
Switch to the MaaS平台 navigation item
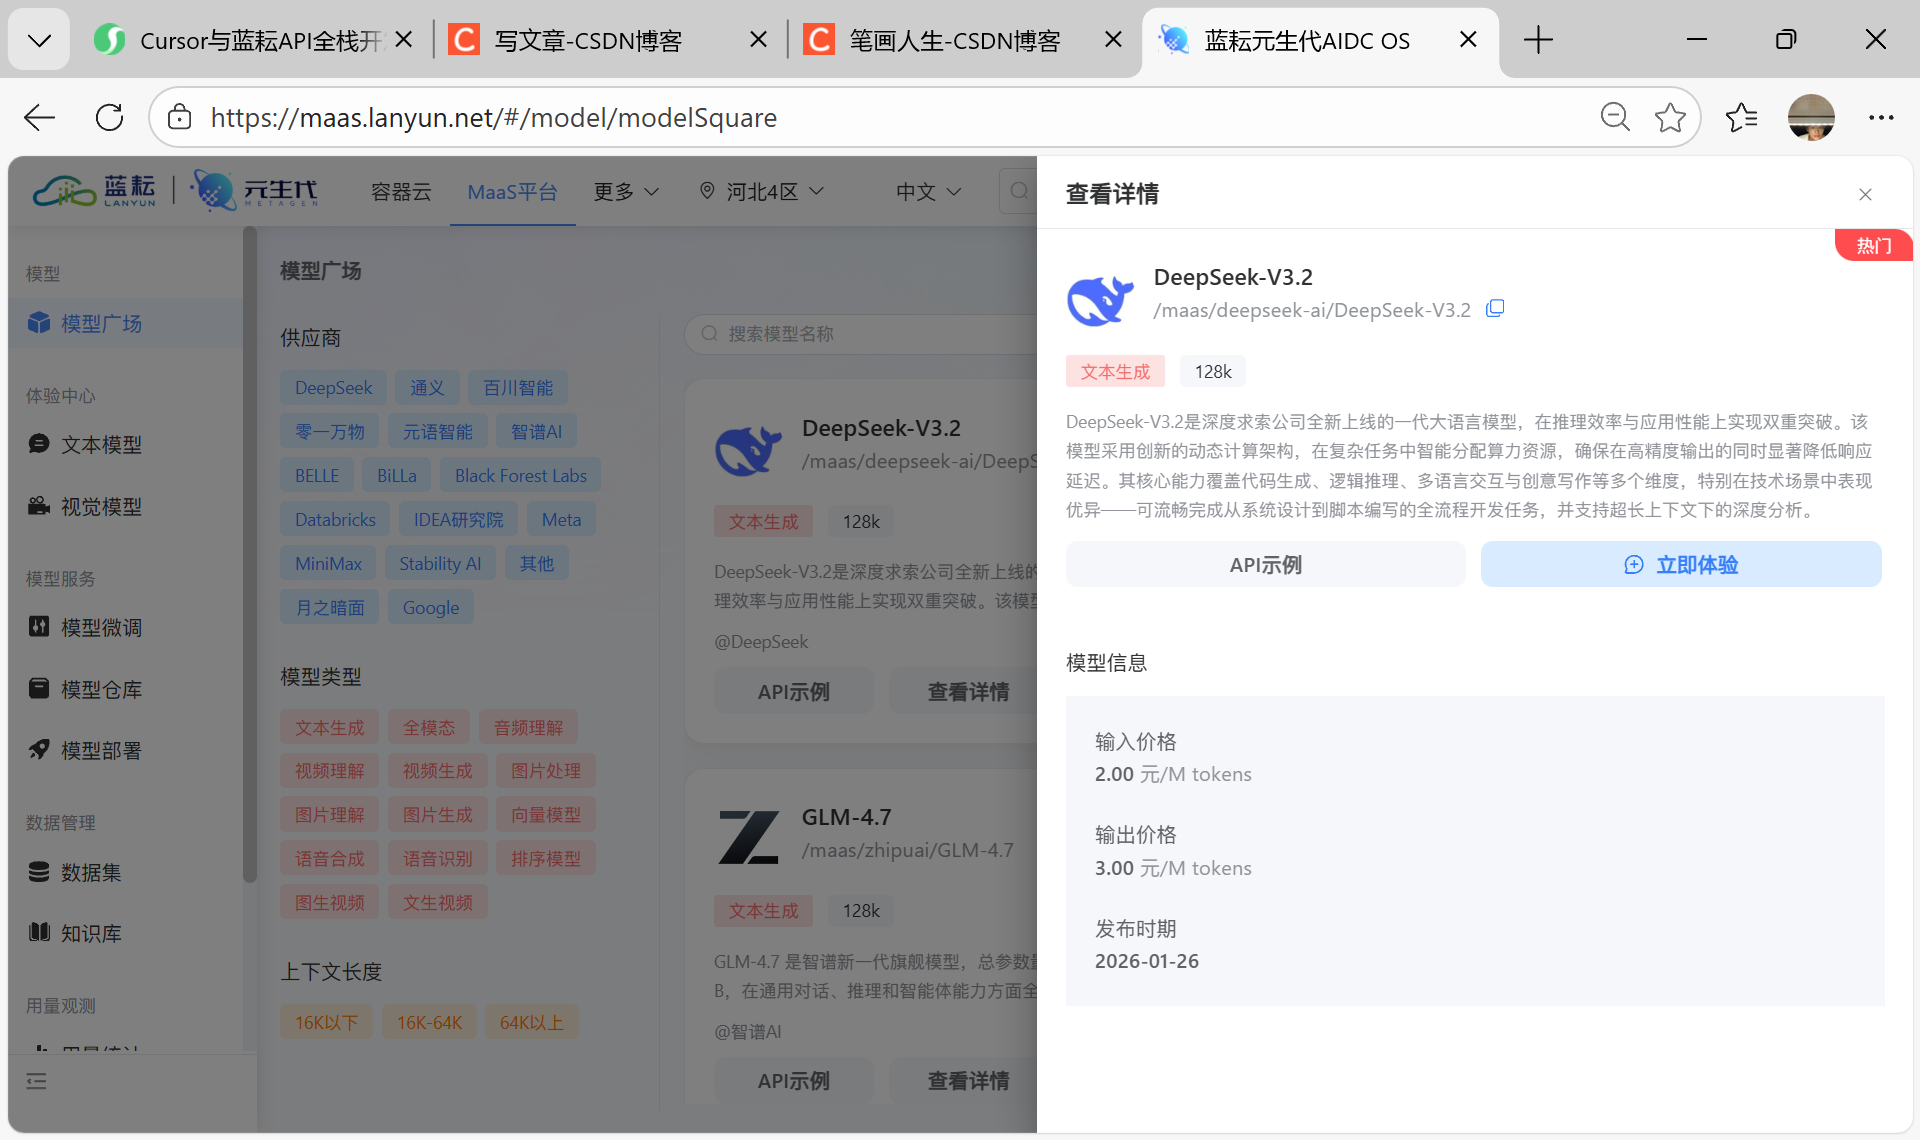pyautogui.click(x=512, y=191)
